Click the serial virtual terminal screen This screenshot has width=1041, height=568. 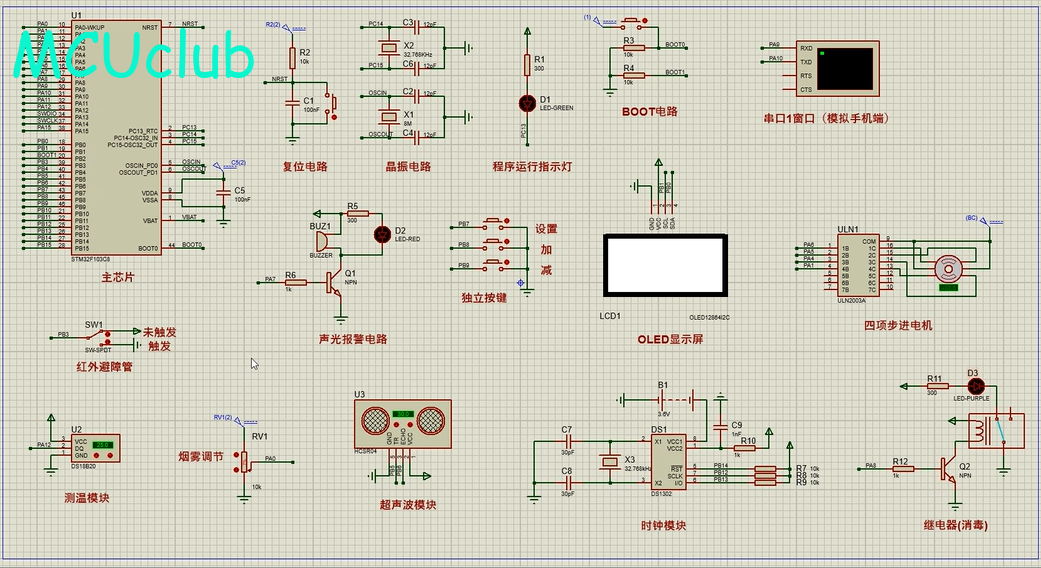pos(844,68)
